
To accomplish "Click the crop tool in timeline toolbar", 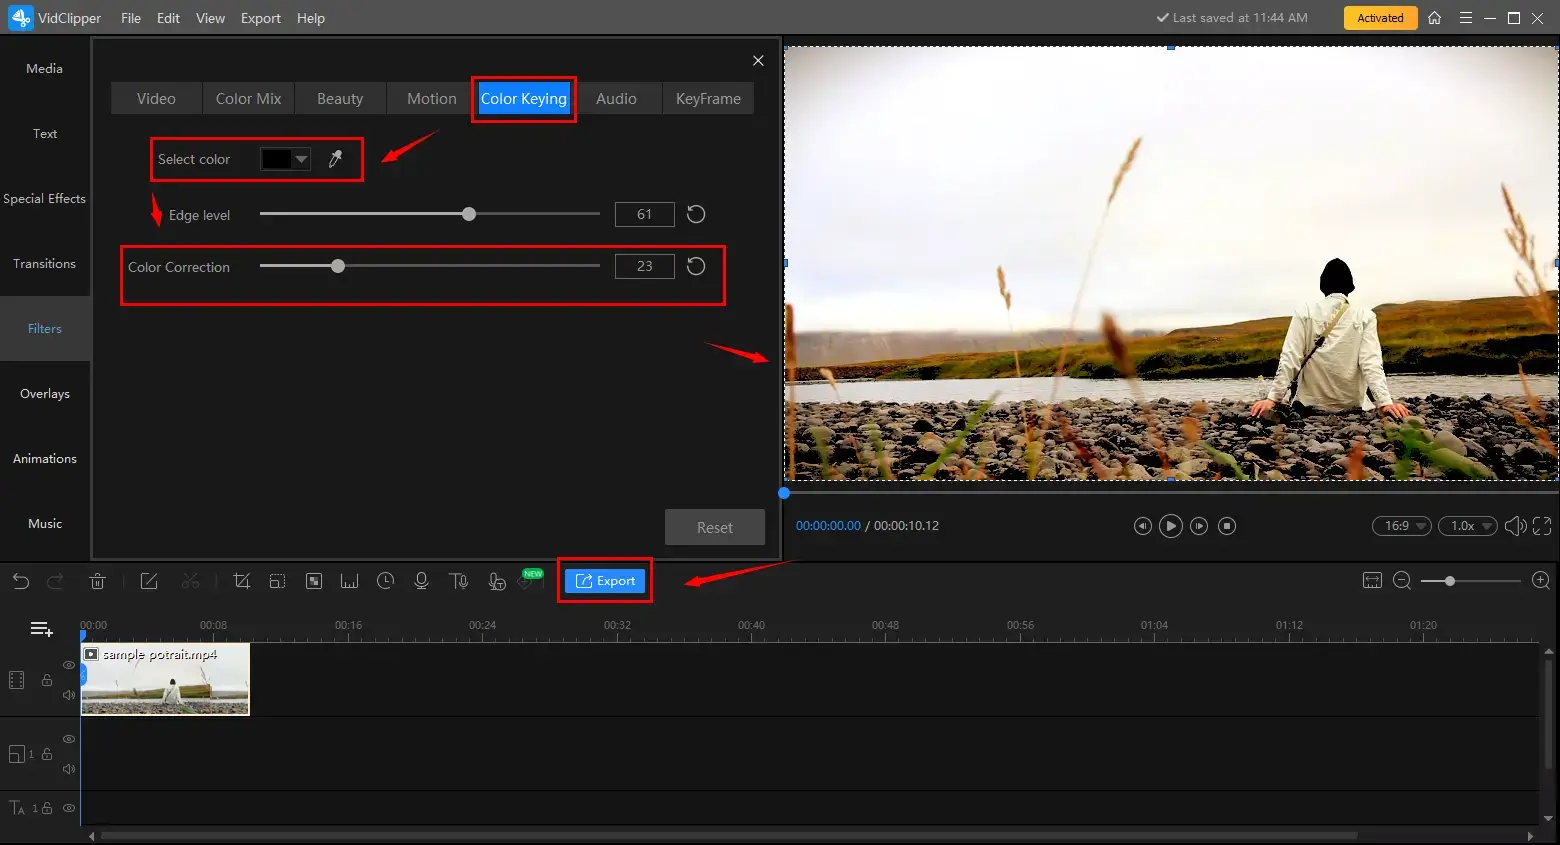I will click(241, 581).
